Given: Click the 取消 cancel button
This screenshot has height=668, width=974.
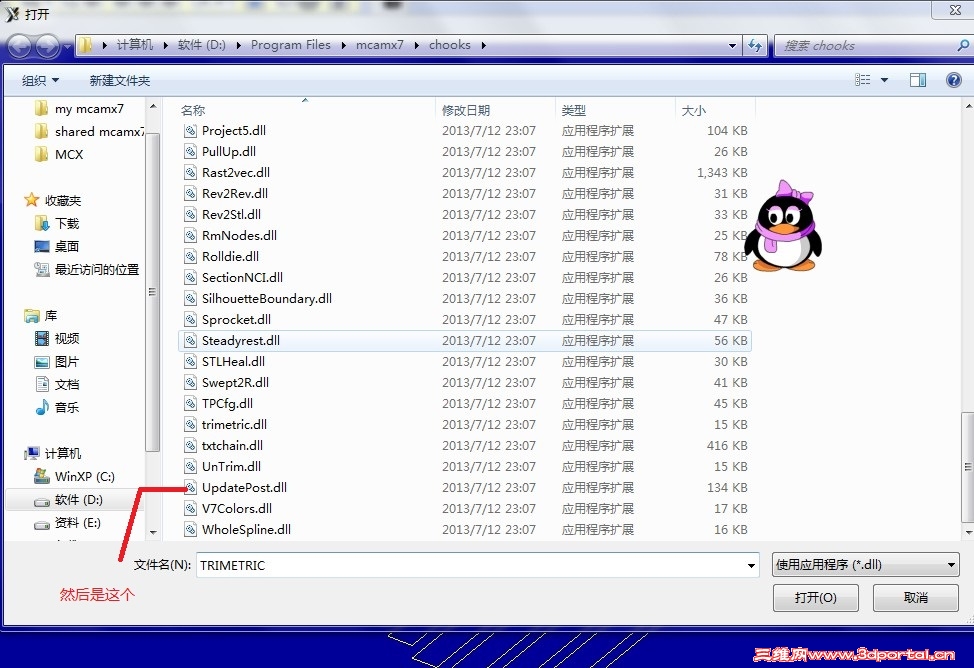Looking at the screenshot, I should click(x=915, y=597).
